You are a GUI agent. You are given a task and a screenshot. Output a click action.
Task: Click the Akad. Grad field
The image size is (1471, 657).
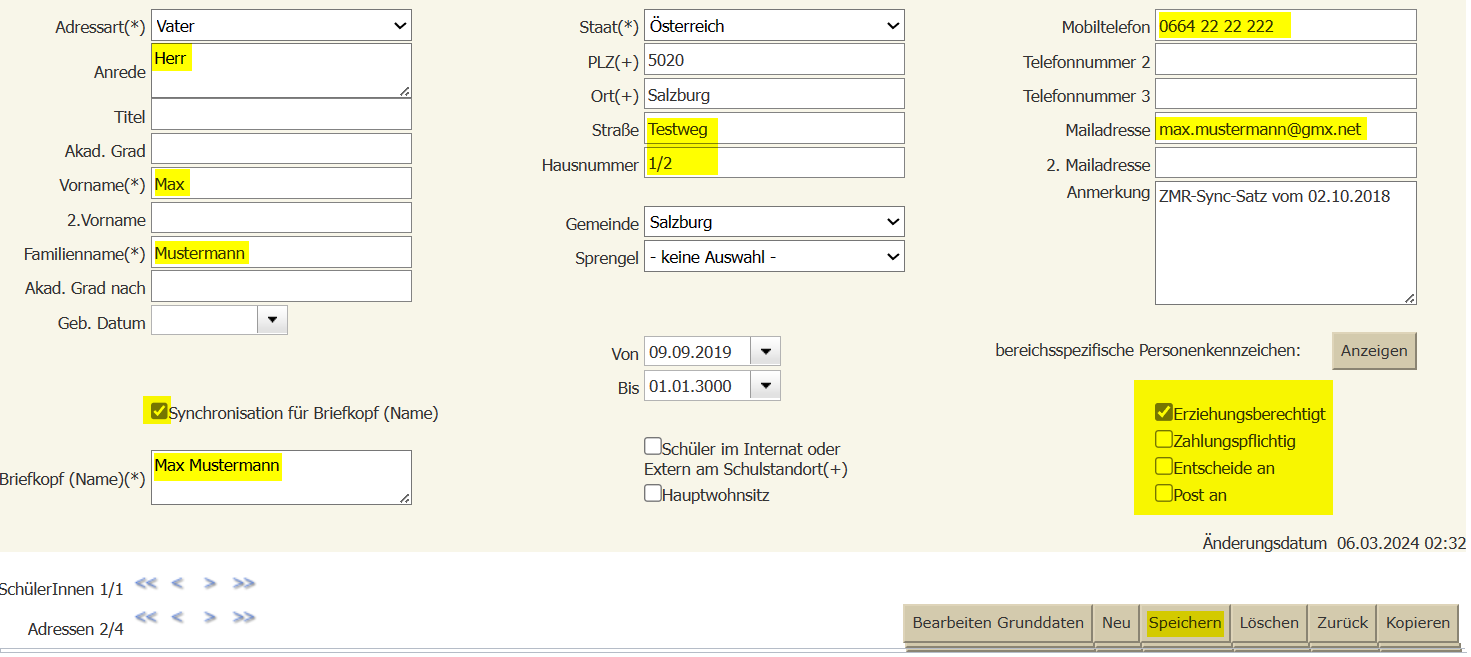pos(281,149)
